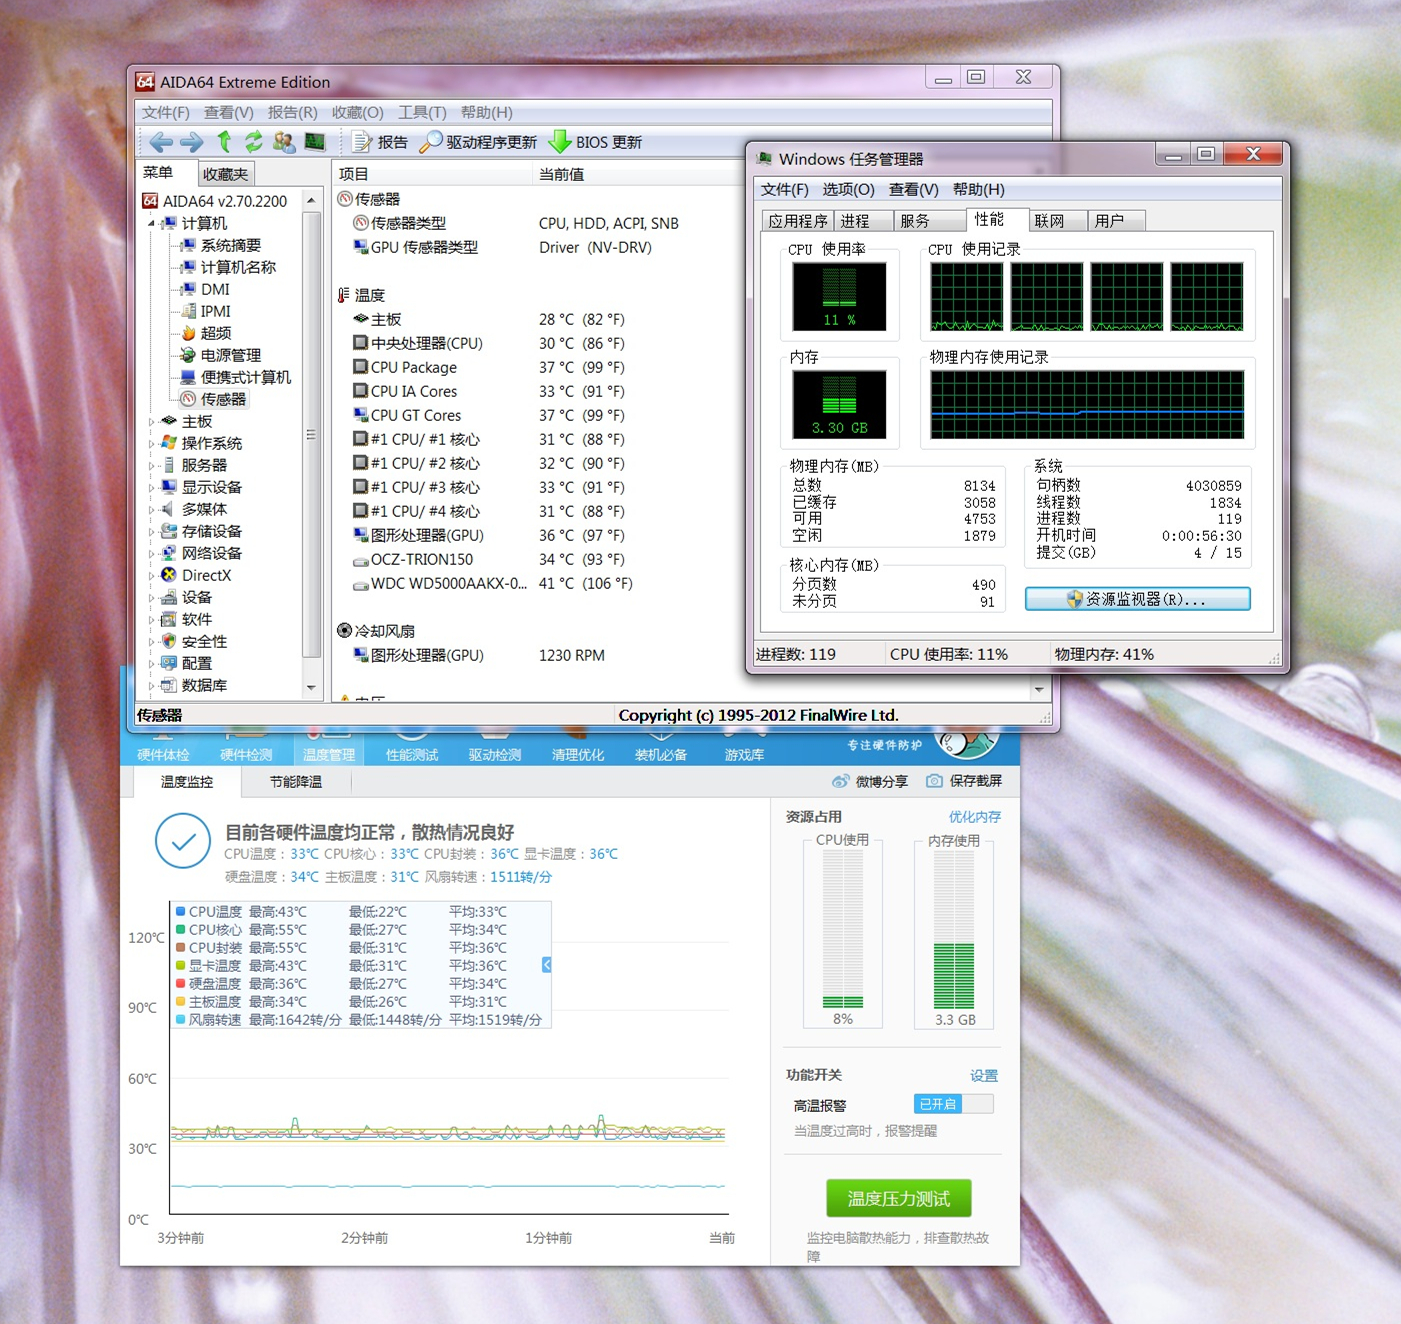Open Task Manager's 查看(V) menu
Screen dimensions: 1401x1324
(912, 189)
